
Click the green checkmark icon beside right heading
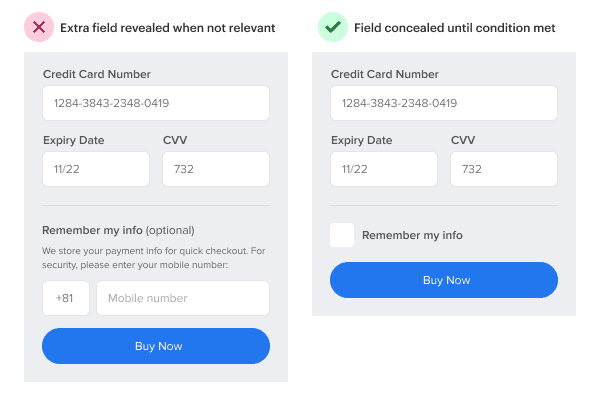[x=332, y=28]
